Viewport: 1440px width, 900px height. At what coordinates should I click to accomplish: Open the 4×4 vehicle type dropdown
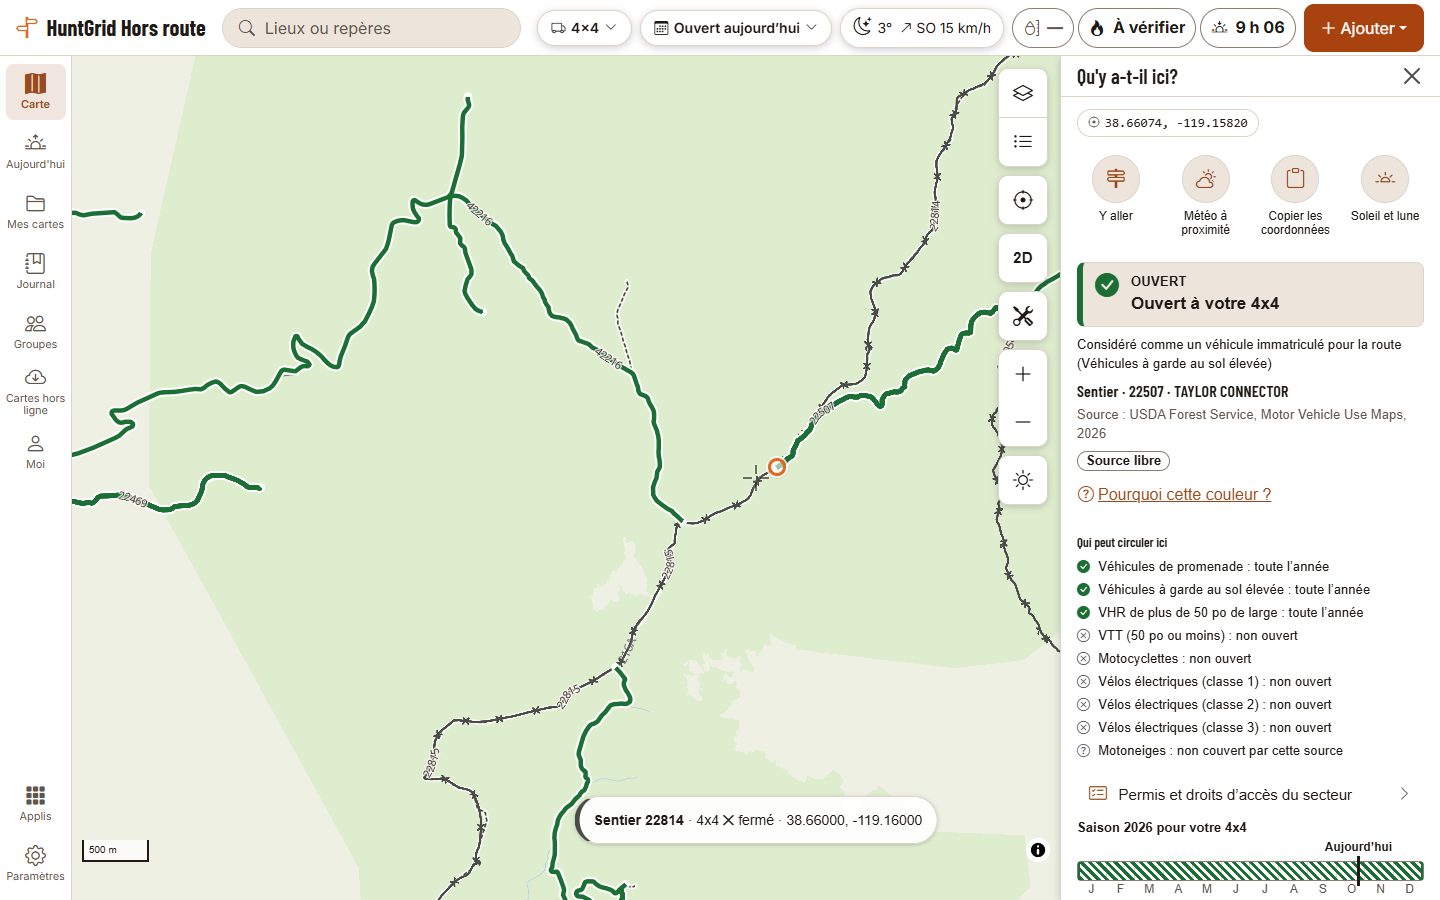(x=584, y=28)
